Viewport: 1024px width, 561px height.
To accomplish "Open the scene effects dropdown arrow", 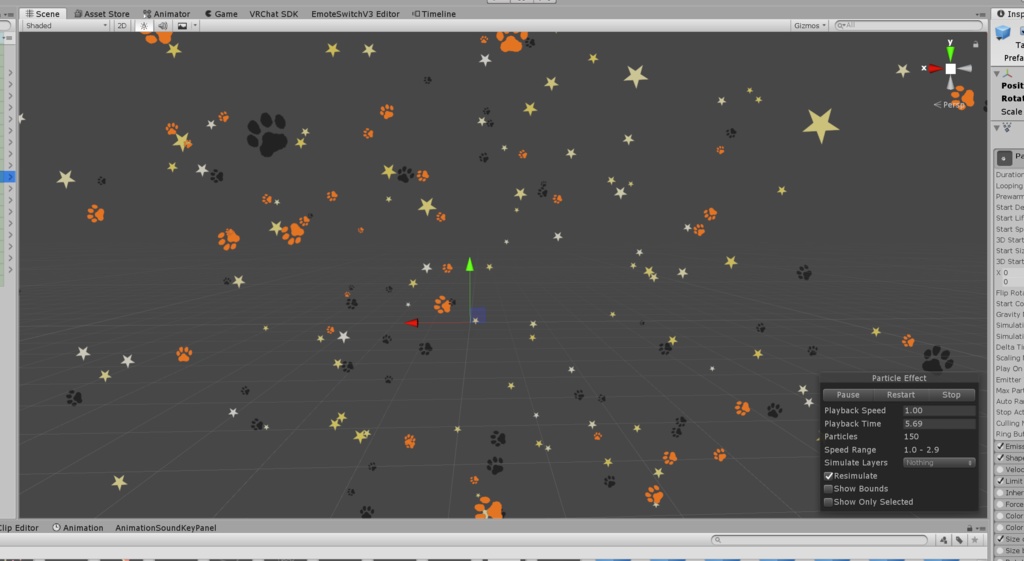I will 195,25.
